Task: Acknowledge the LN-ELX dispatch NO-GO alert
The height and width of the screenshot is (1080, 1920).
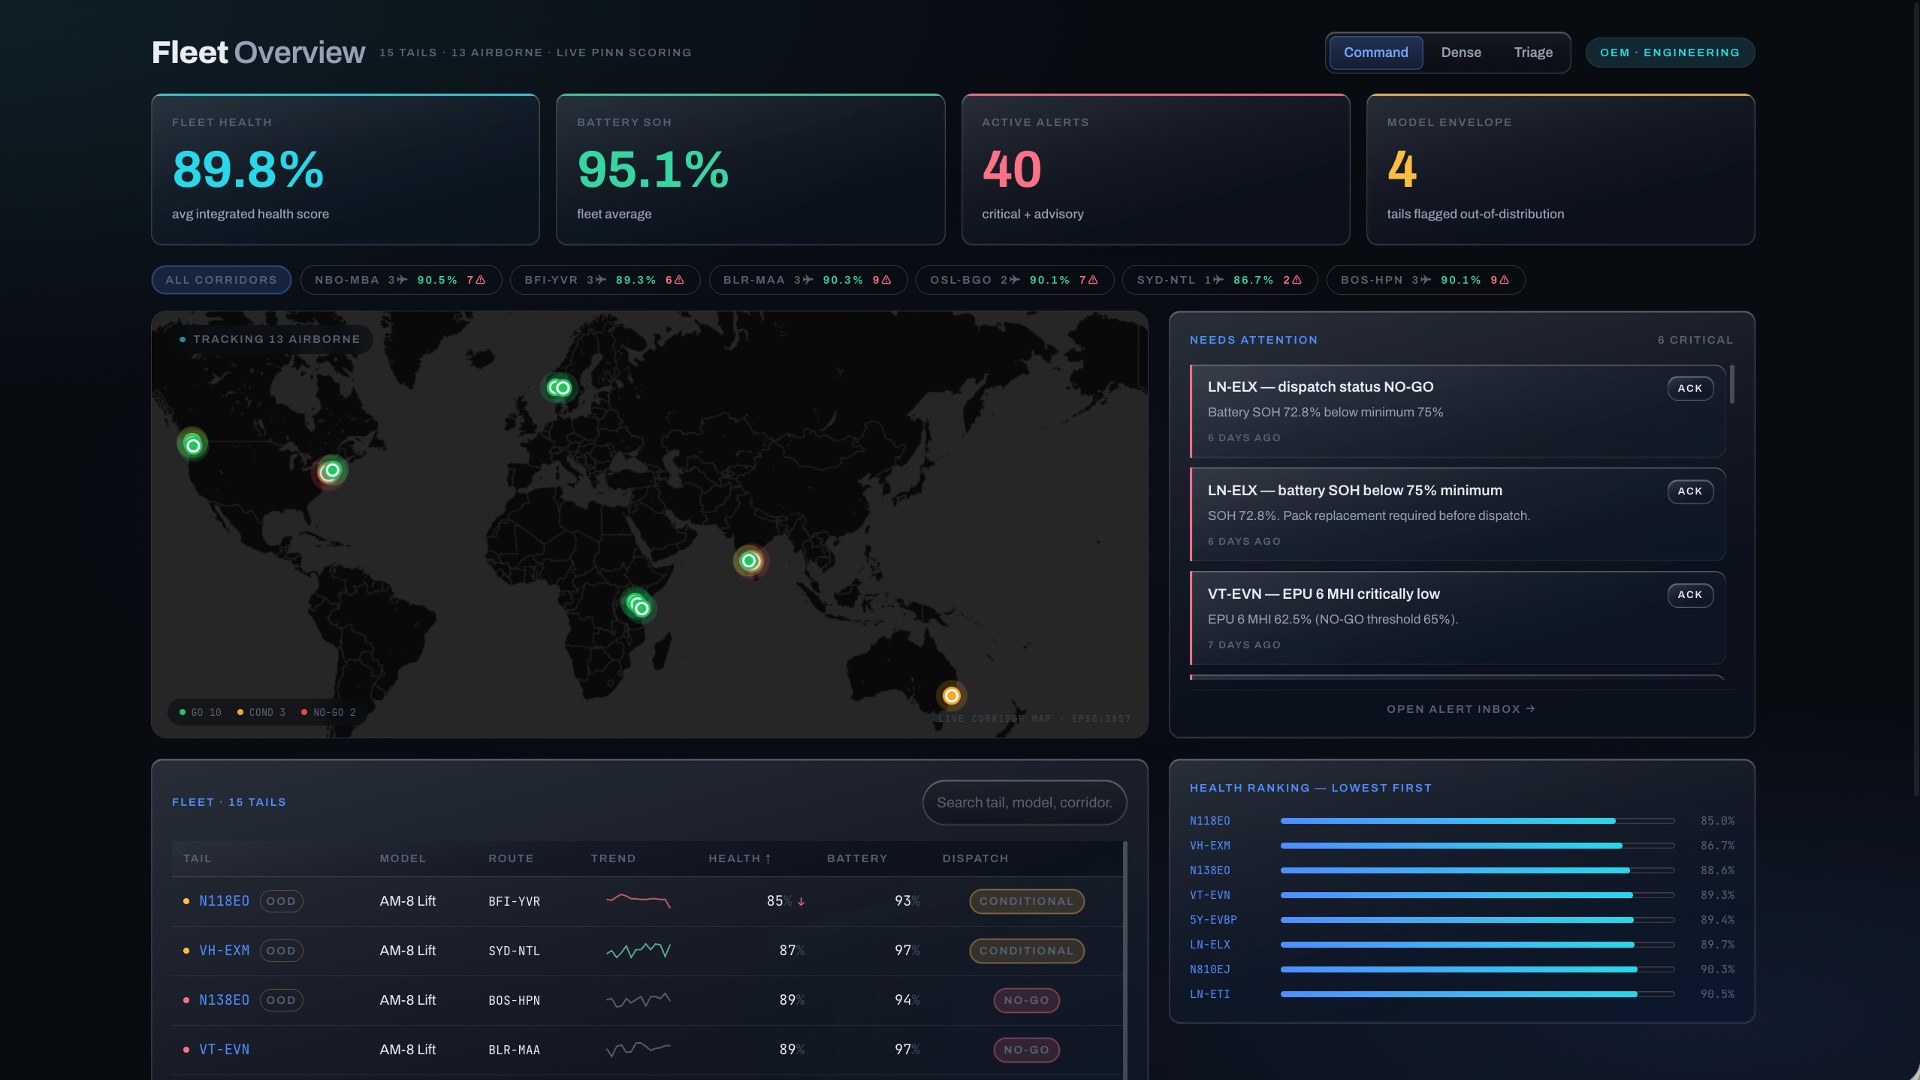Action: pyautogui.click(x=1689, y=388)
